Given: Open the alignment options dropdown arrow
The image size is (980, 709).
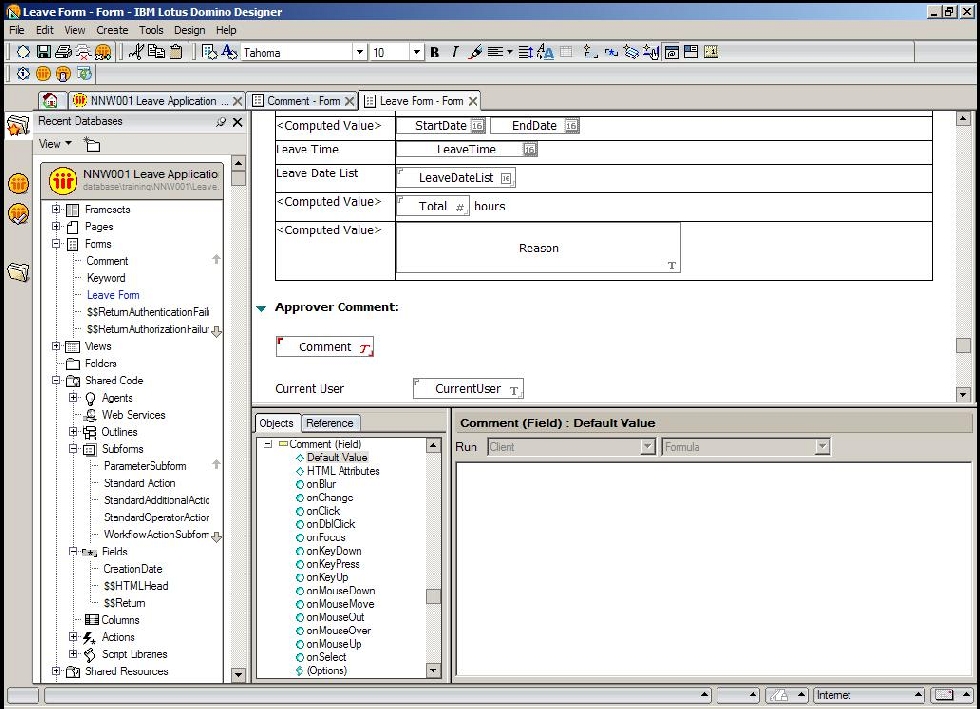Looking at the screenshot, I should 510,53.
